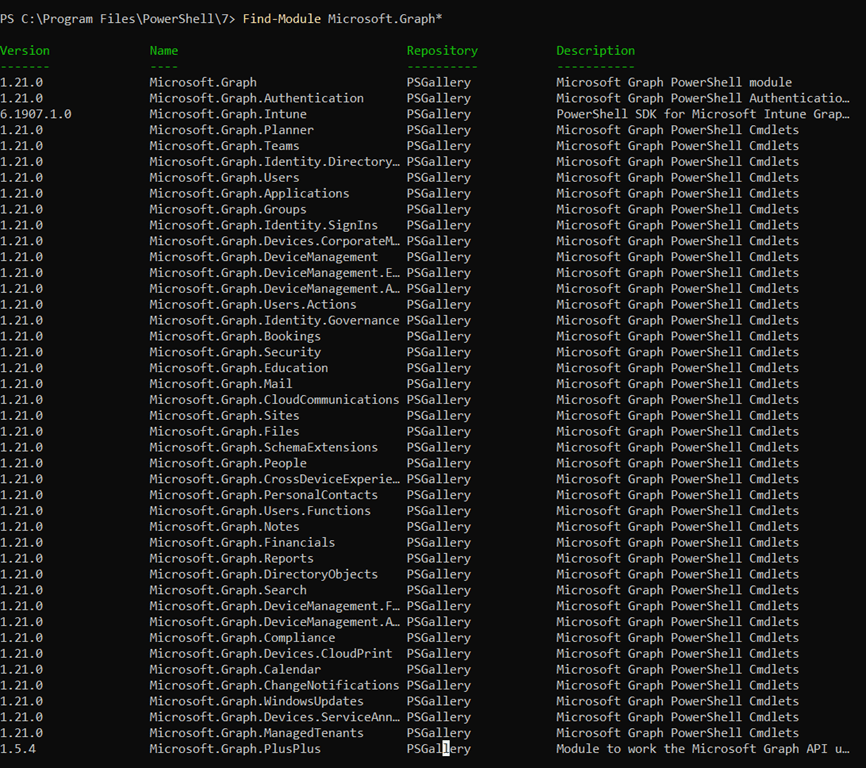Select the Microsoft.Graph.Notes module name
866x768 pixels.
[224, 527]
